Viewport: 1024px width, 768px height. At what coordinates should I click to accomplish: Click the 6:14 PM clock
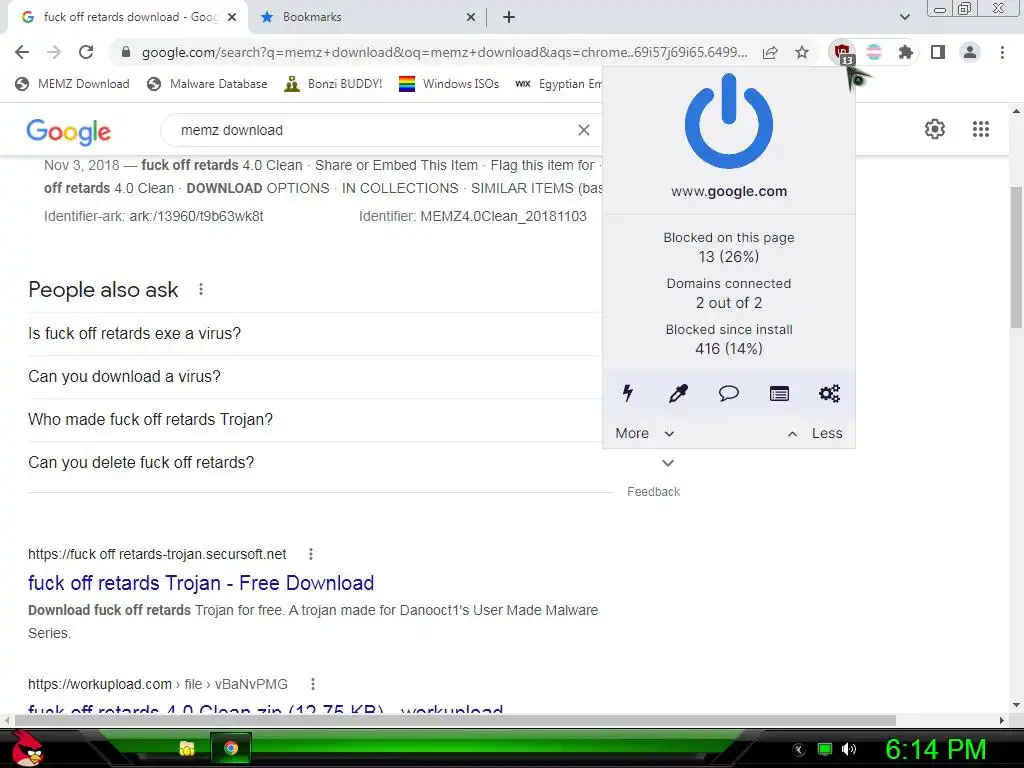click(x=935, y=749)
